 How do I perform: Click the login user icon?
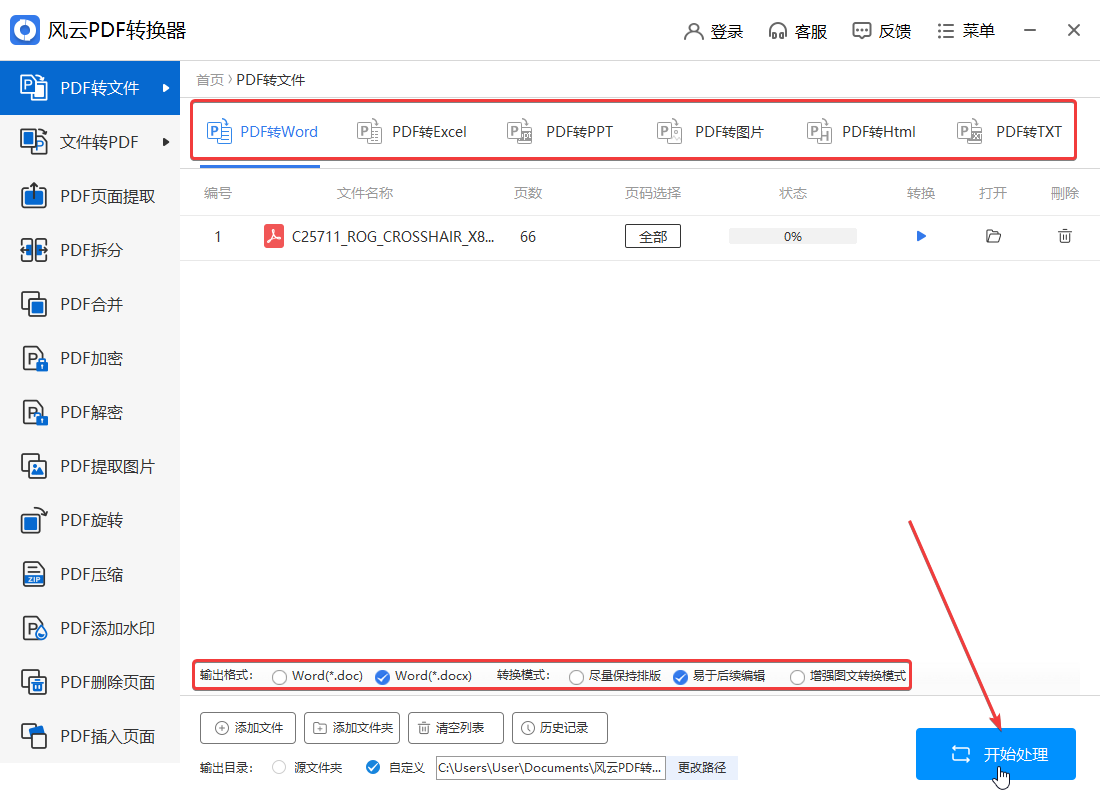point(693,32)
